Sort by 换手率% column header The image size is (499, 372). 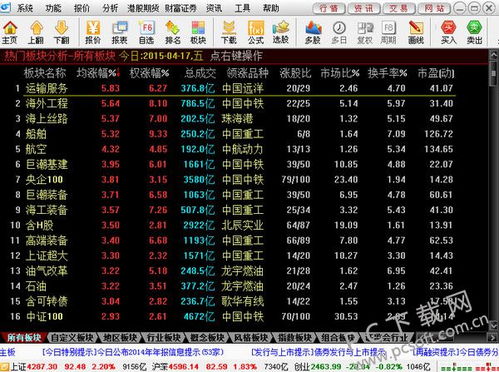click(x=387, y=73)
